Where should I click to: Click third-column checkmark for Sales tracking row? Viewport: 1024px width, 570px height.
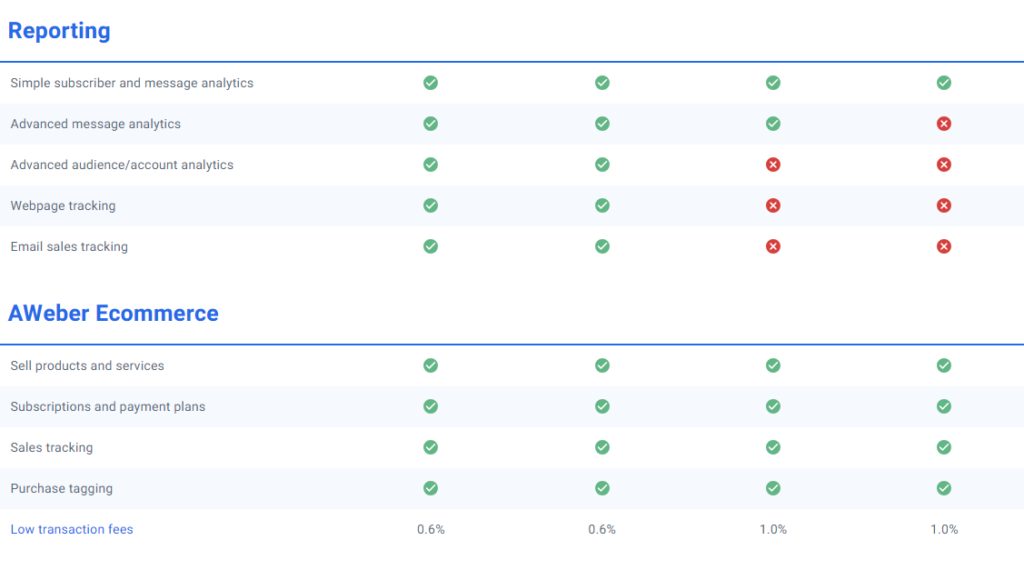coord(773,447)
